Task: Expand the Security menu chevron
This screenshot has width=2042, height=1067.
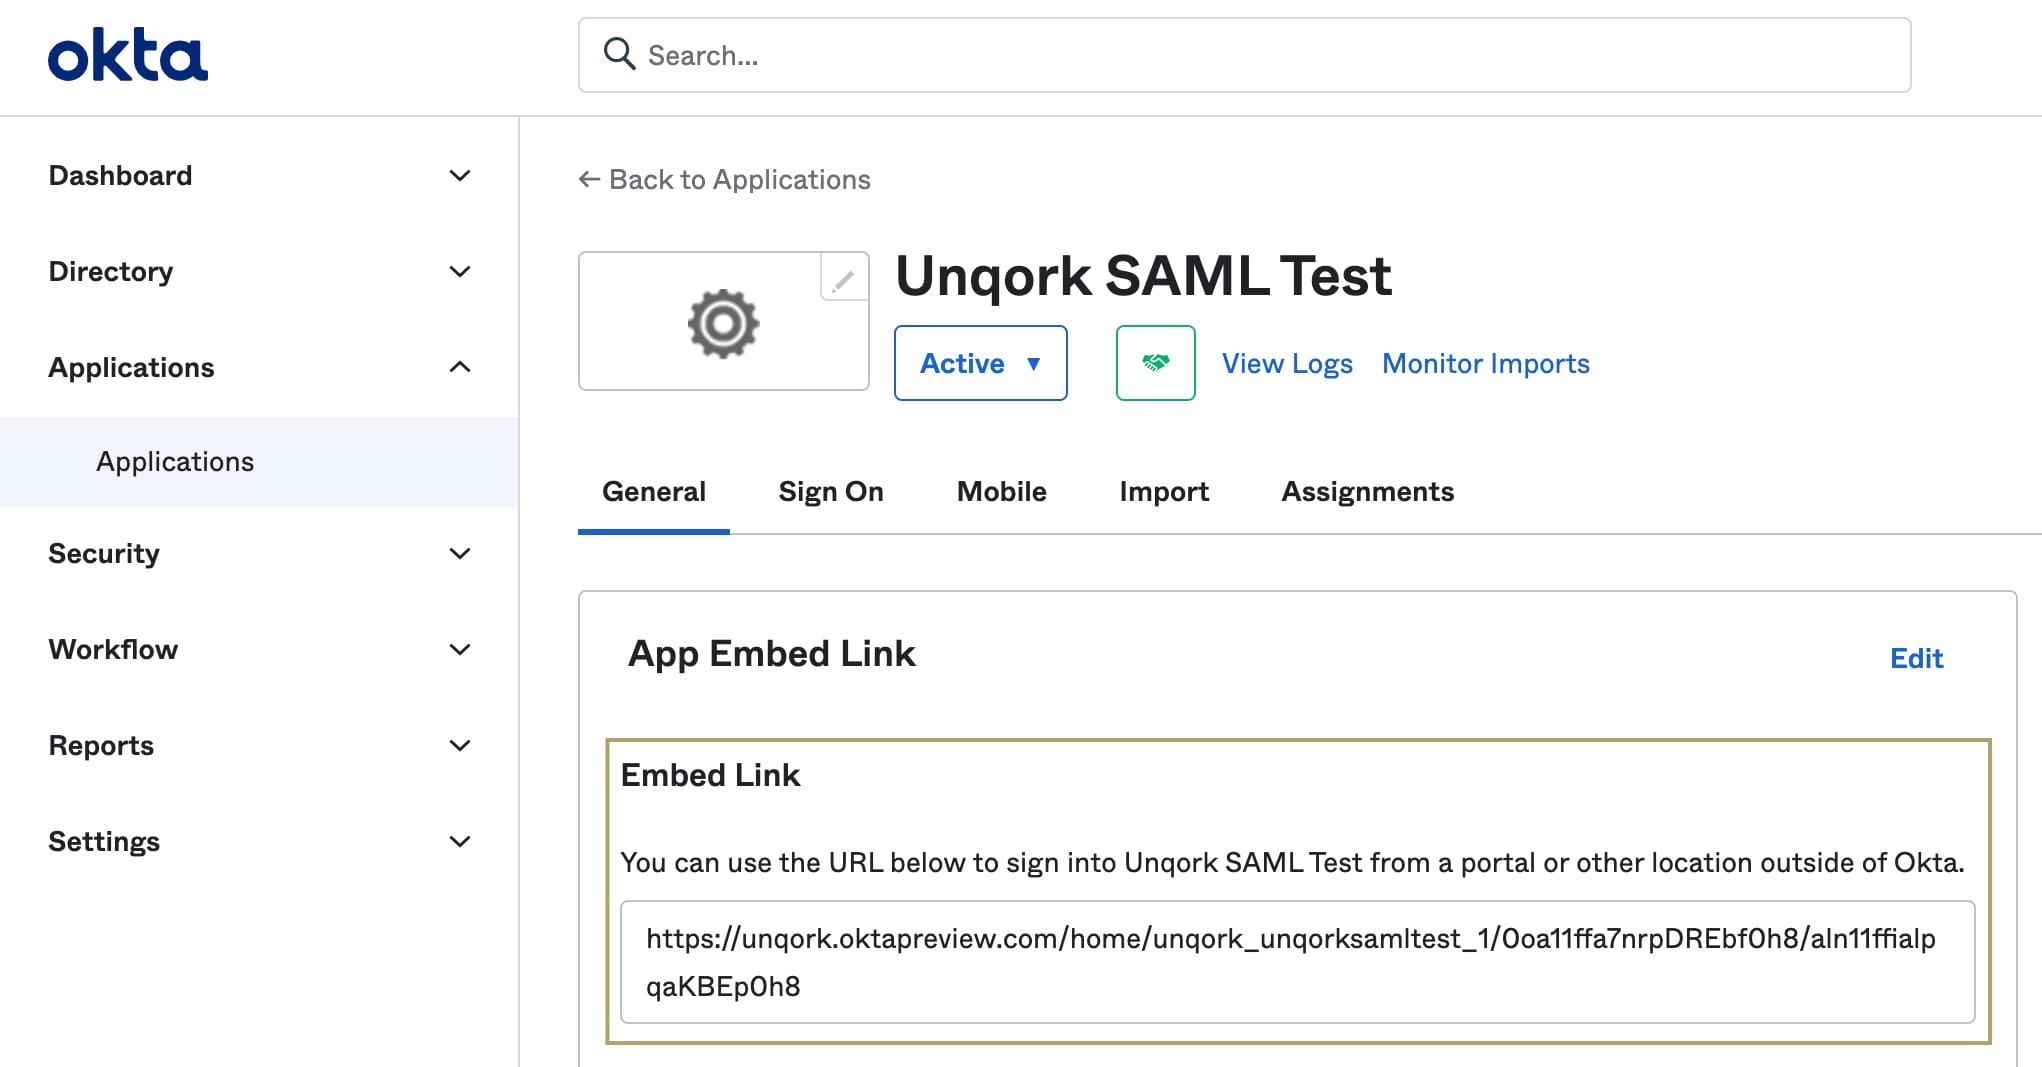Action: tap(460, 554)
